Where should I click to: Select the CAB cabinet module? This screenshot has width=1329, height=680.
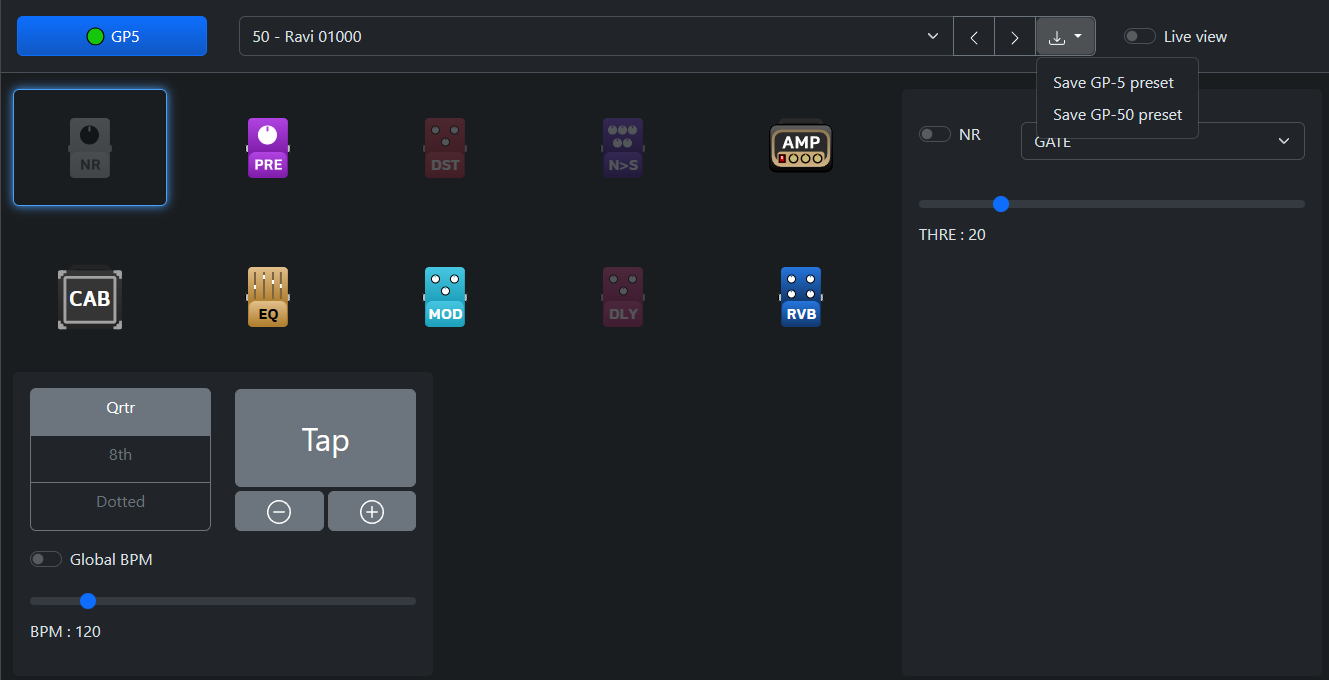click(90, 298)
